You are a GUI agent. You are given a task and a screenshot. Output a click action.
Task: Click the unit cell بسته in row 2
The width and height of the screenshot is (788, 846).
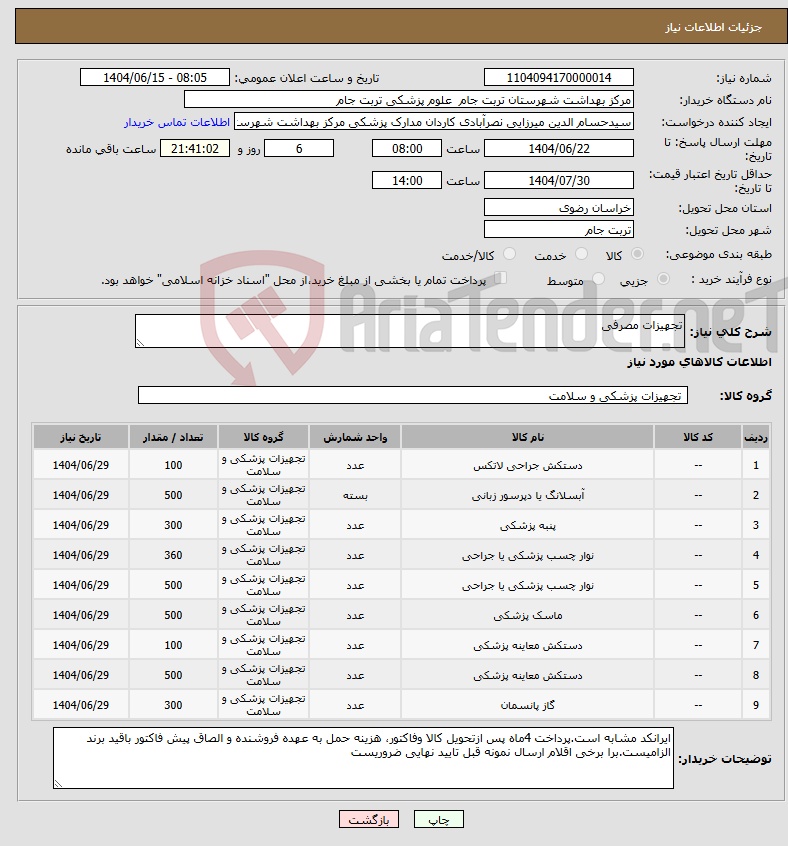355,495
